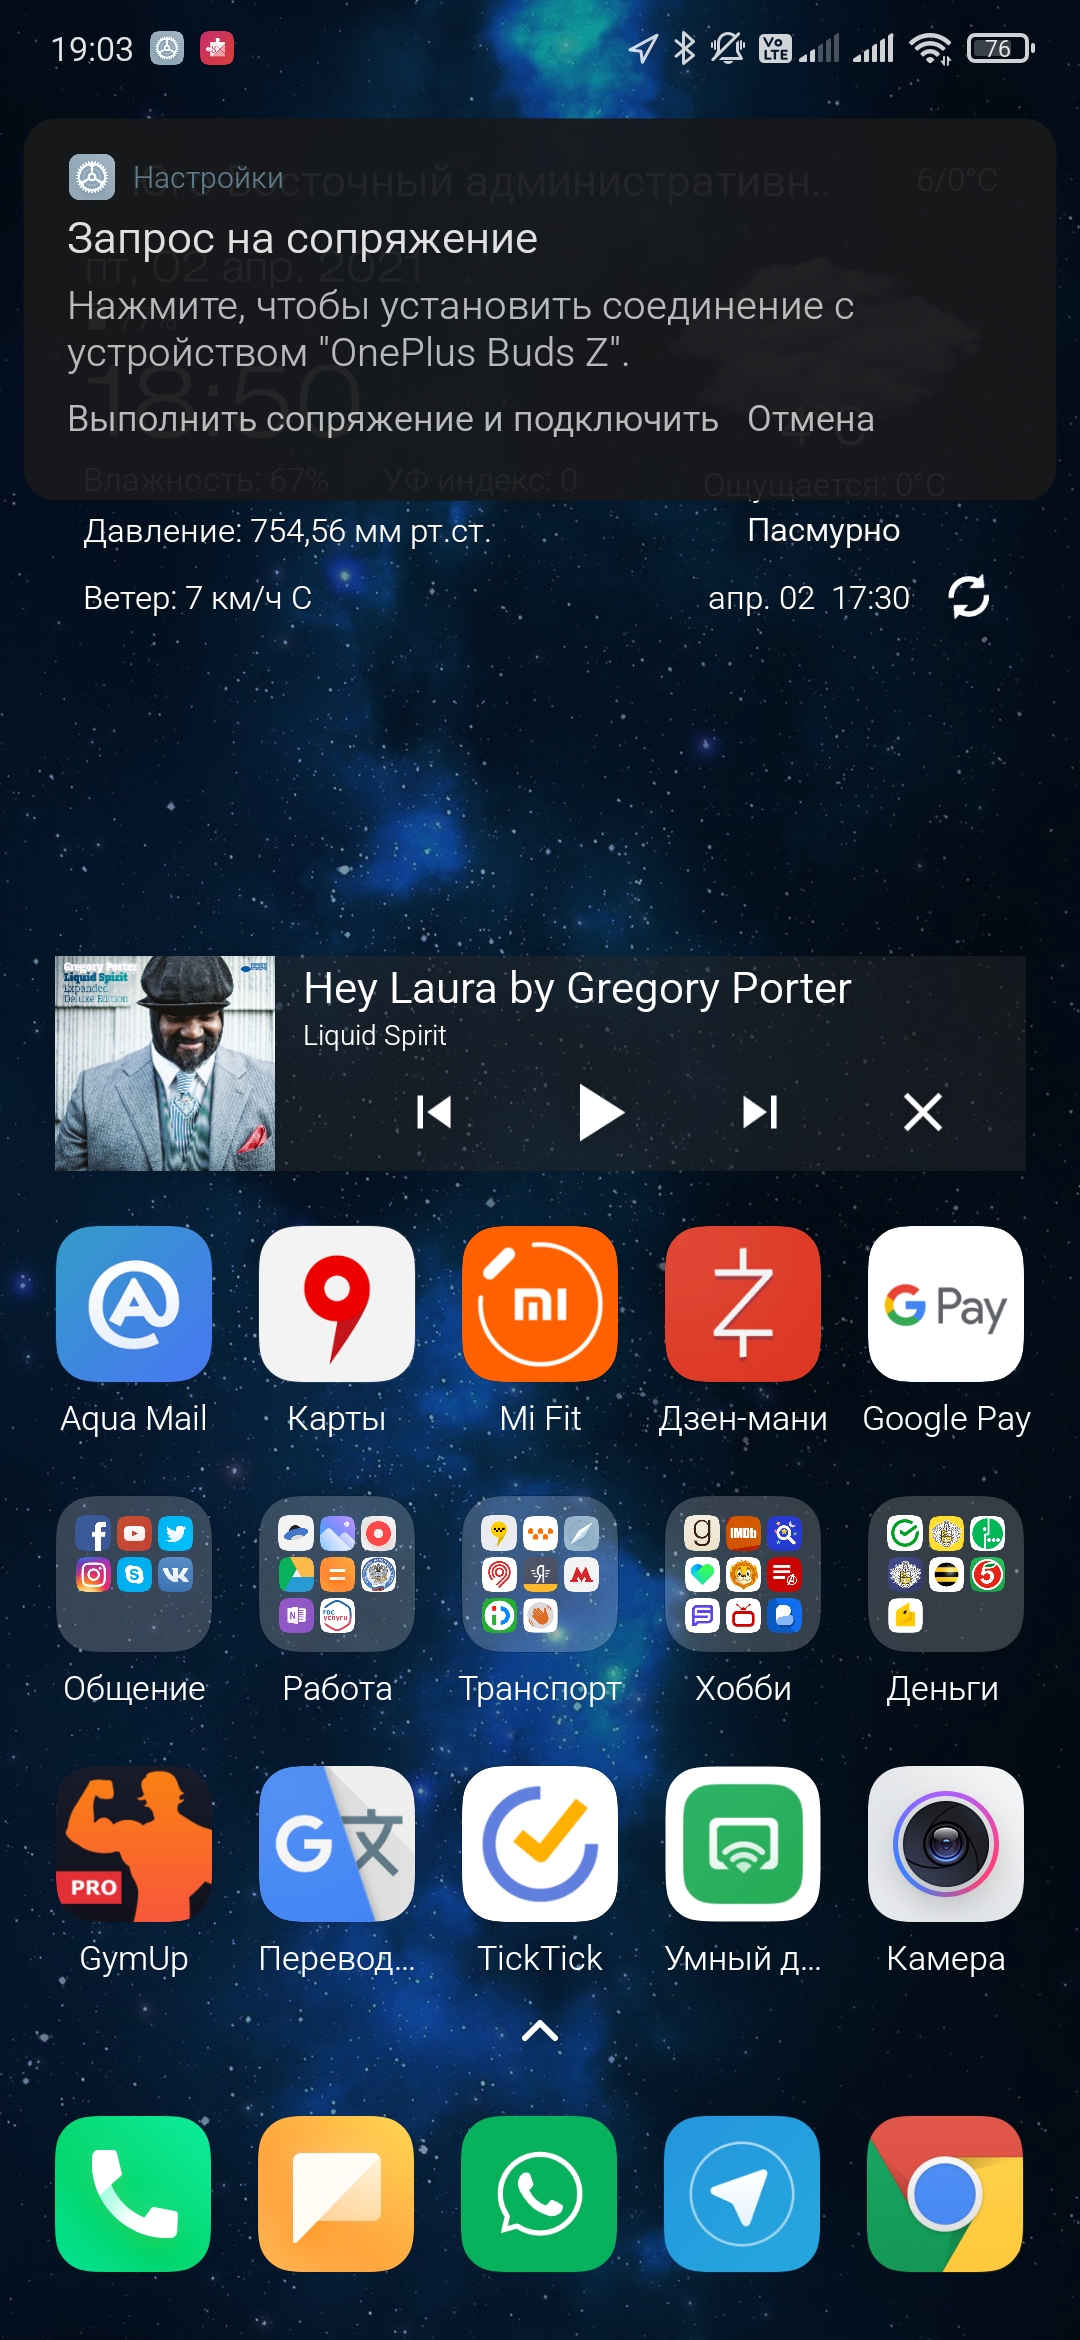Tap the Wi-Fi status icon
Image resolution: width=1080 pixels, height=2340 pixels.
point(931,48)
